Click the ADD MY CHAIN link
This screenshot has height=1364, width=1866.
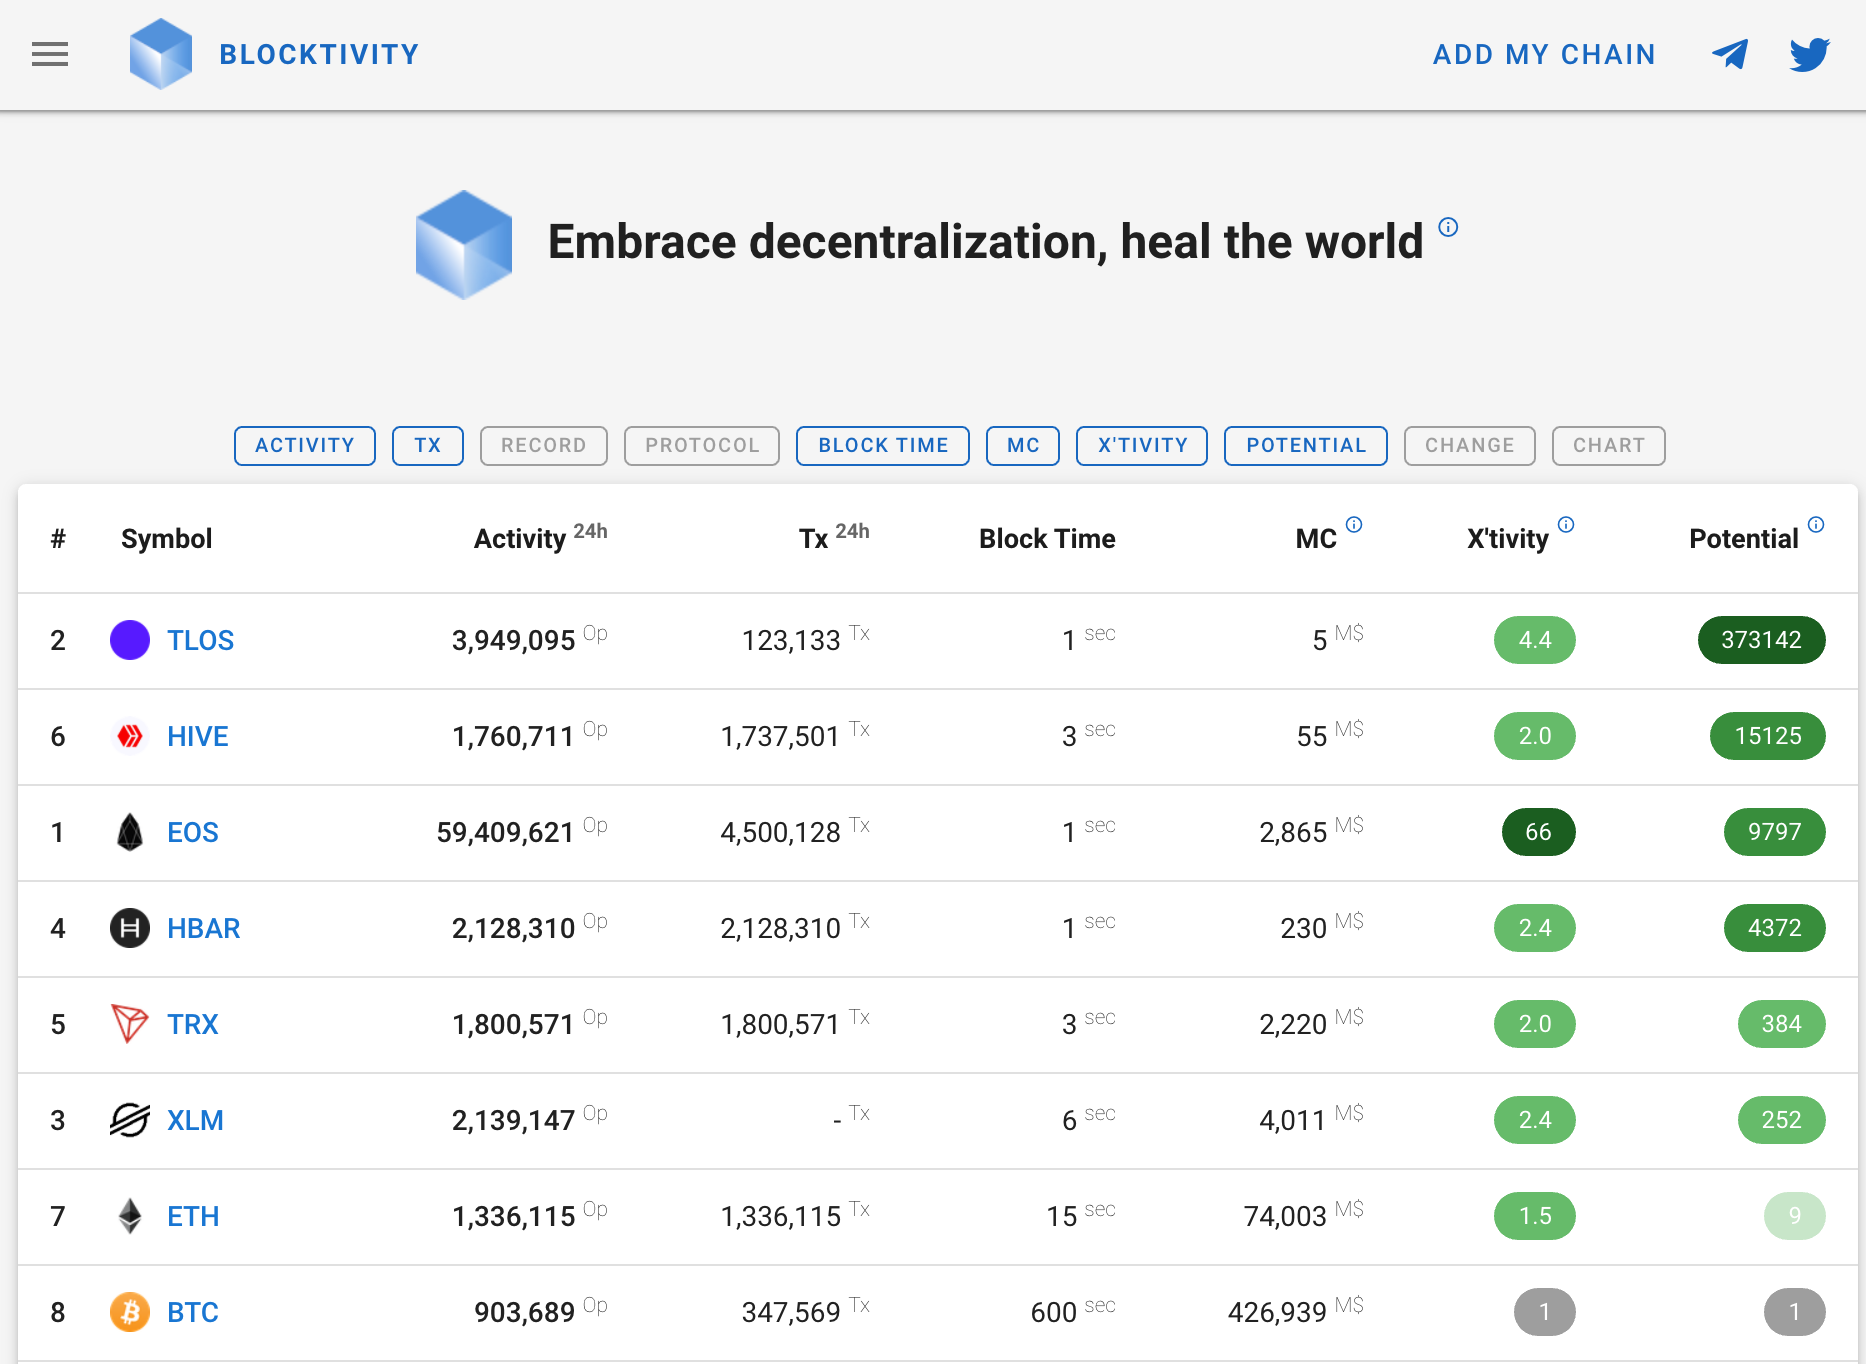click(x=1545, y=54)
